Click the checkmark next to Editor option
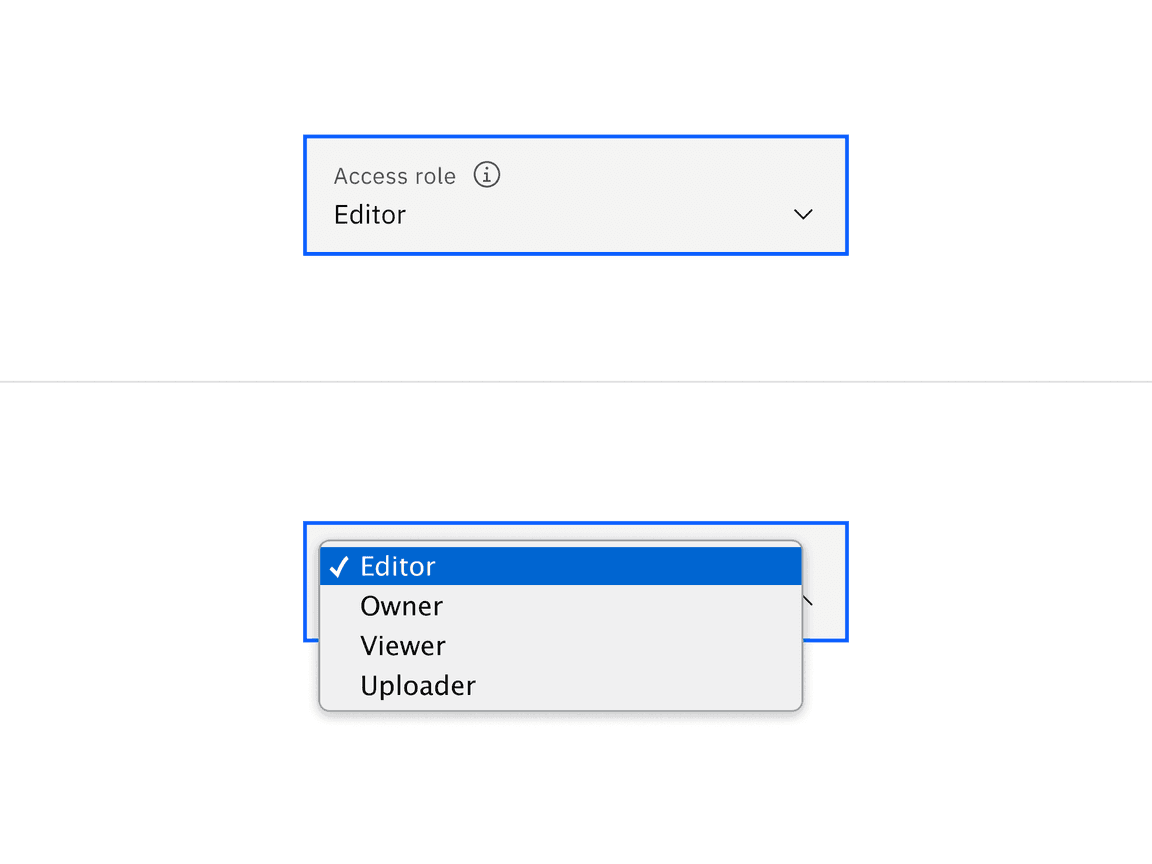This screenshot has width=1152, height=864. 339,565
